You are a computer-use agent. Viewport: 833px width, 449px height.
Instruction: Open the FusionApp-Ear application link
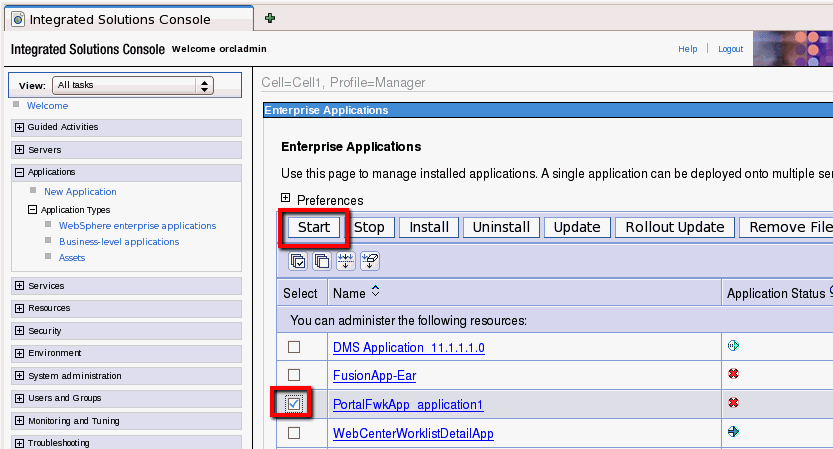click(375, 376)
